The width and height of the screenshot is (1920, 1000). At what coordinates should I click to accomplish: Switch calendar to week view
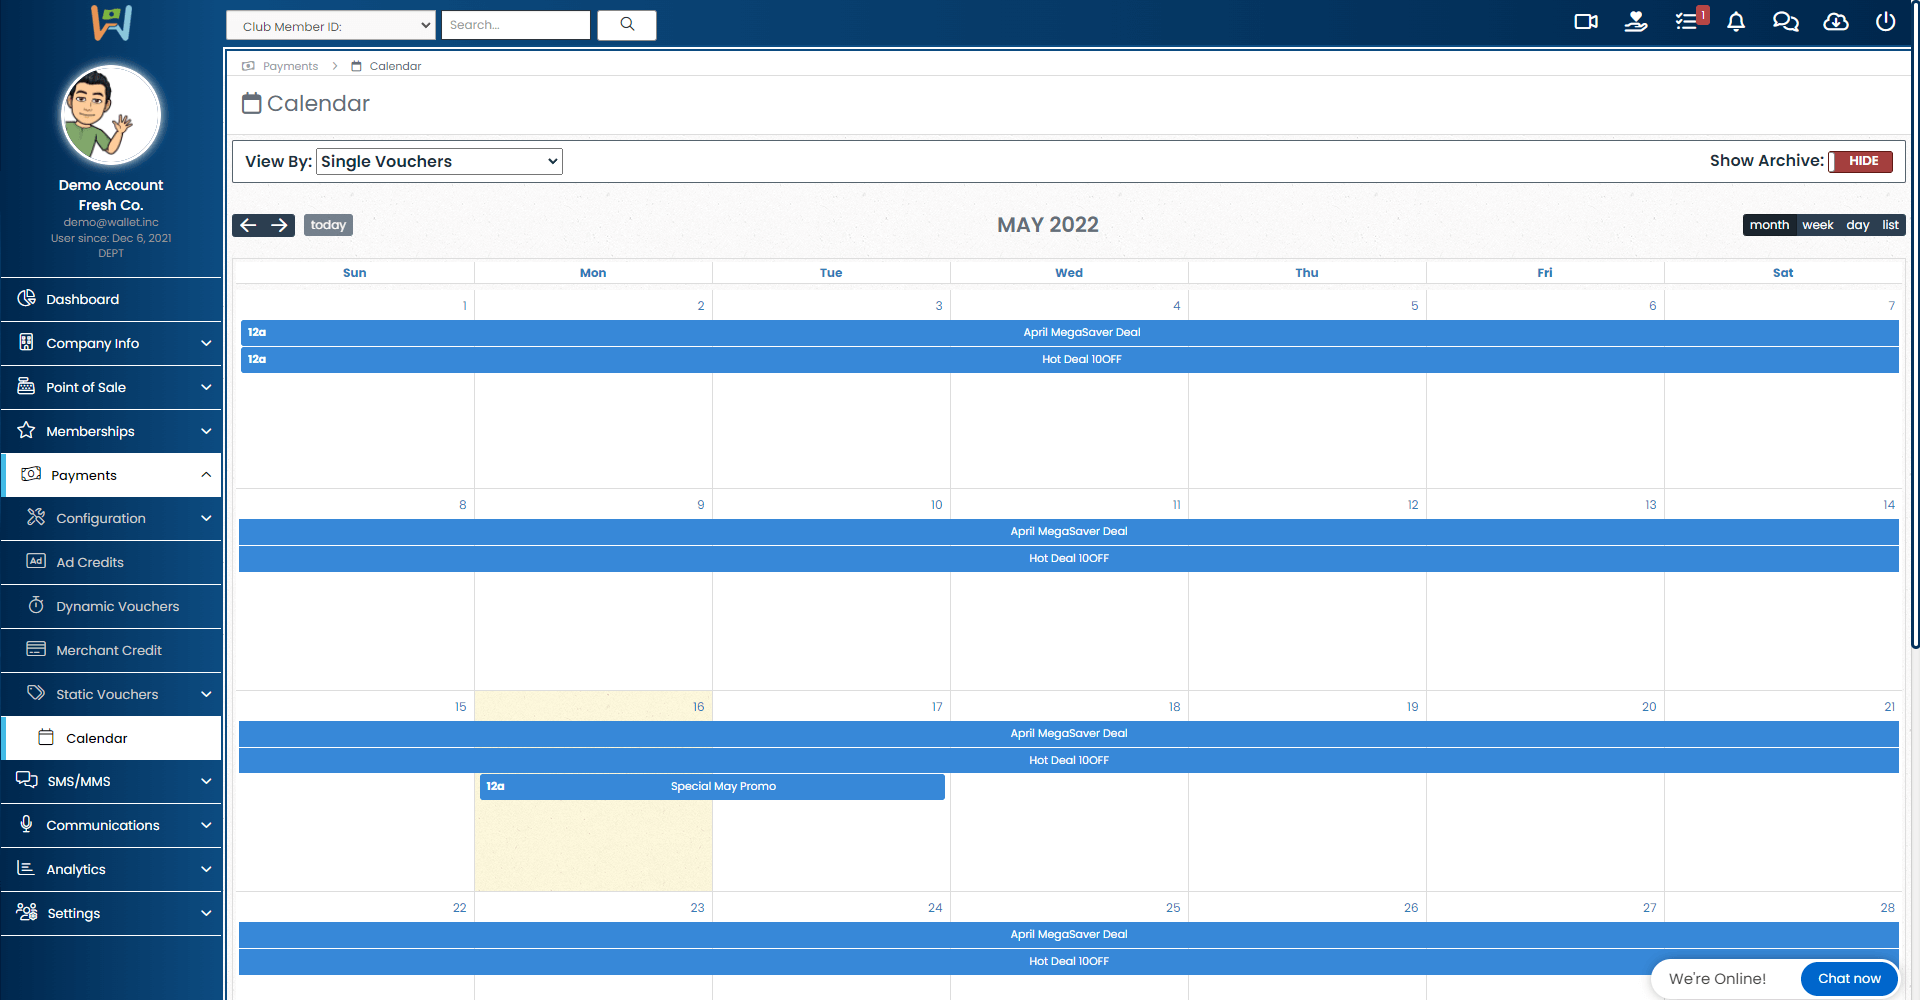click(1817, 225)
